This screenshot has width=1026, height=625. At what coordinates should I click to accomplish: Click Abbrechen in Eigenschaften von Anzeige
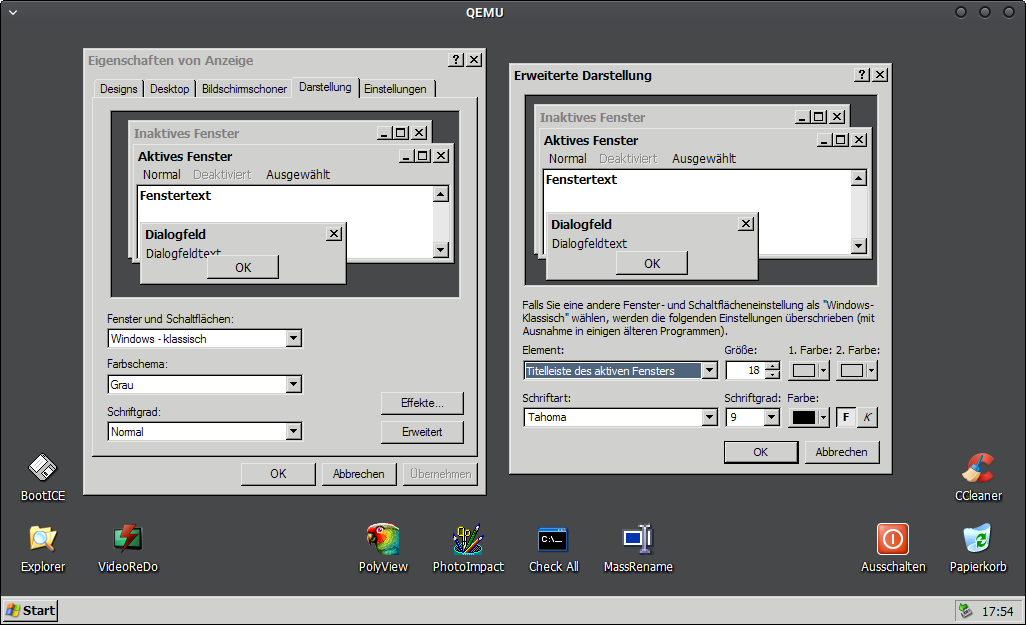coord(359,474)
